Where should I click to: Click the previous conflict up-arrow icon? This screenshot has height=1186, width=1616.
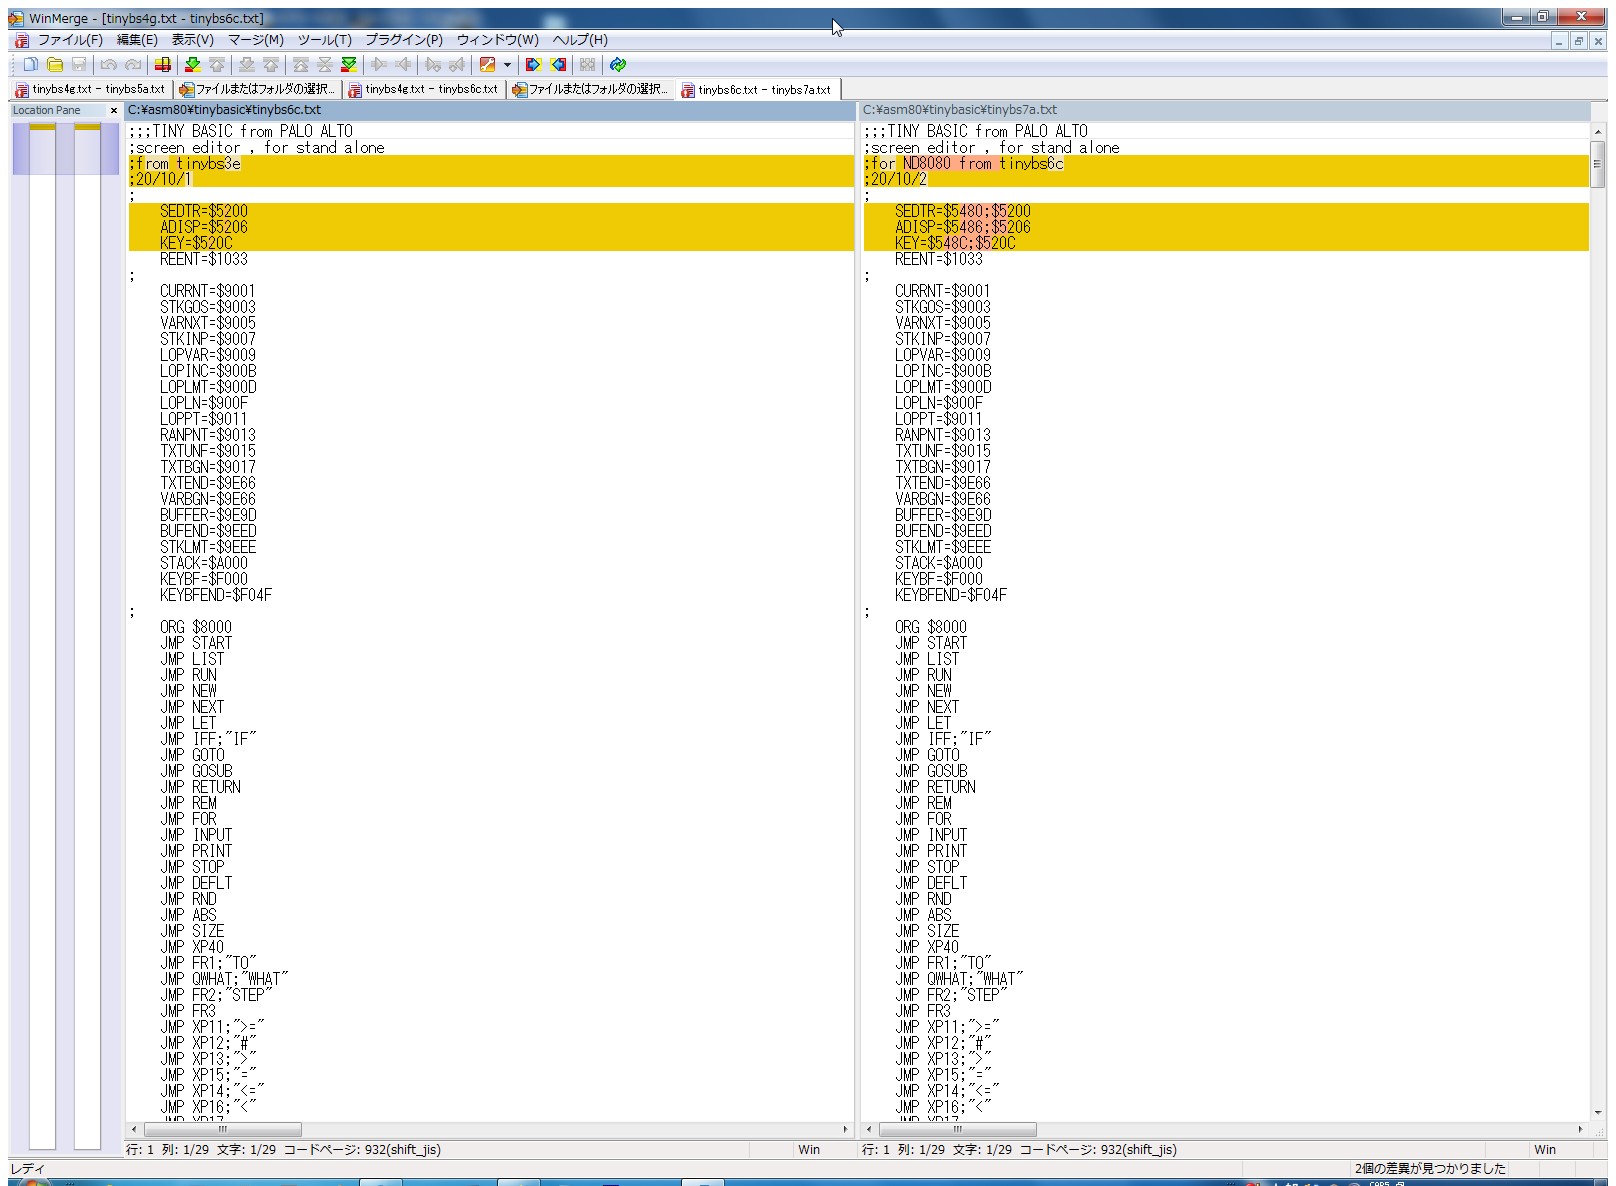[x=271, y=64]
